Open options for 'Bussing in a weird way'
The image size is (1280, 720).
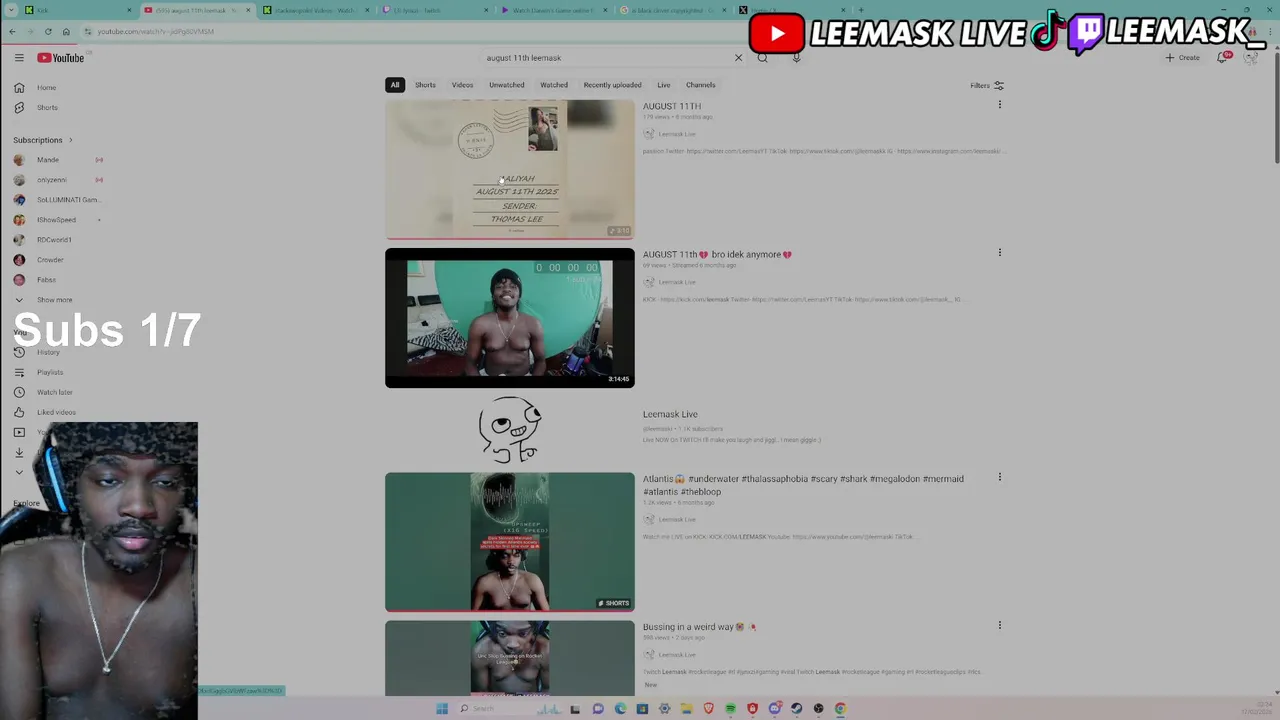point(999,625)
